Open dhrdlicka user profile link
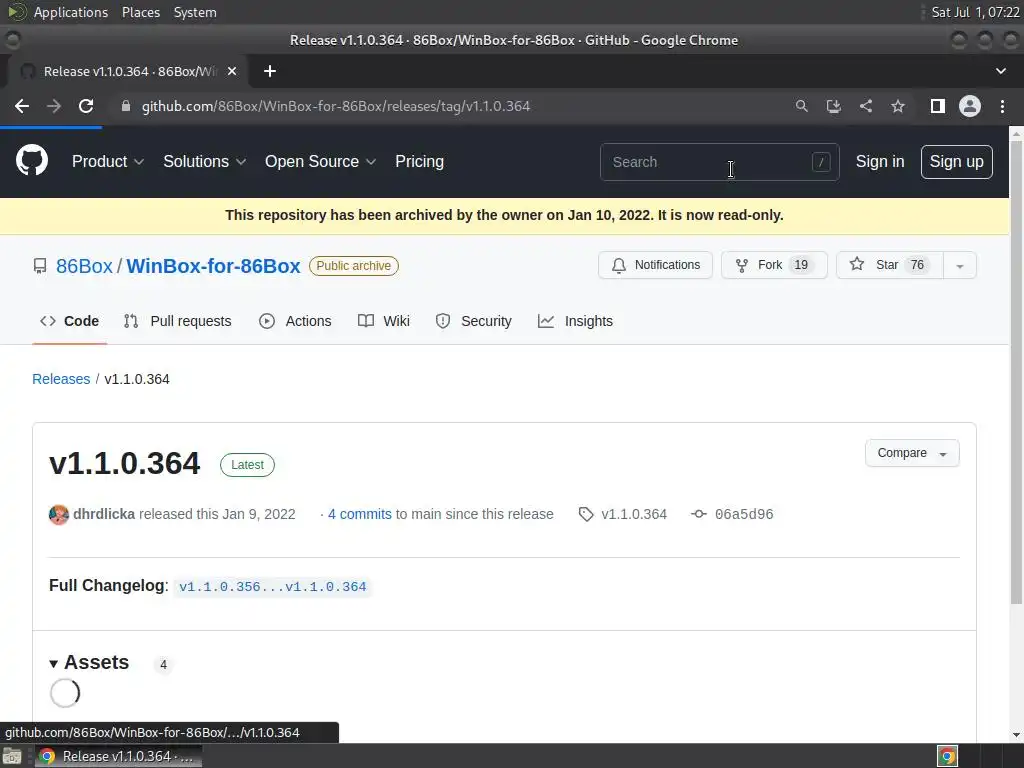This screenshot has width=1024, height=768. (x=104, y=515)
